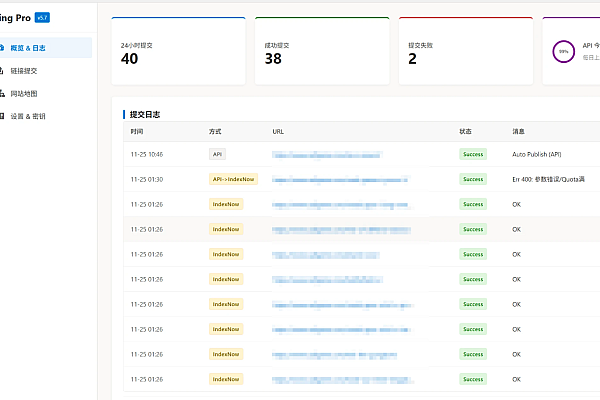Click Success status in the Auto Publish row

(472, 154)
